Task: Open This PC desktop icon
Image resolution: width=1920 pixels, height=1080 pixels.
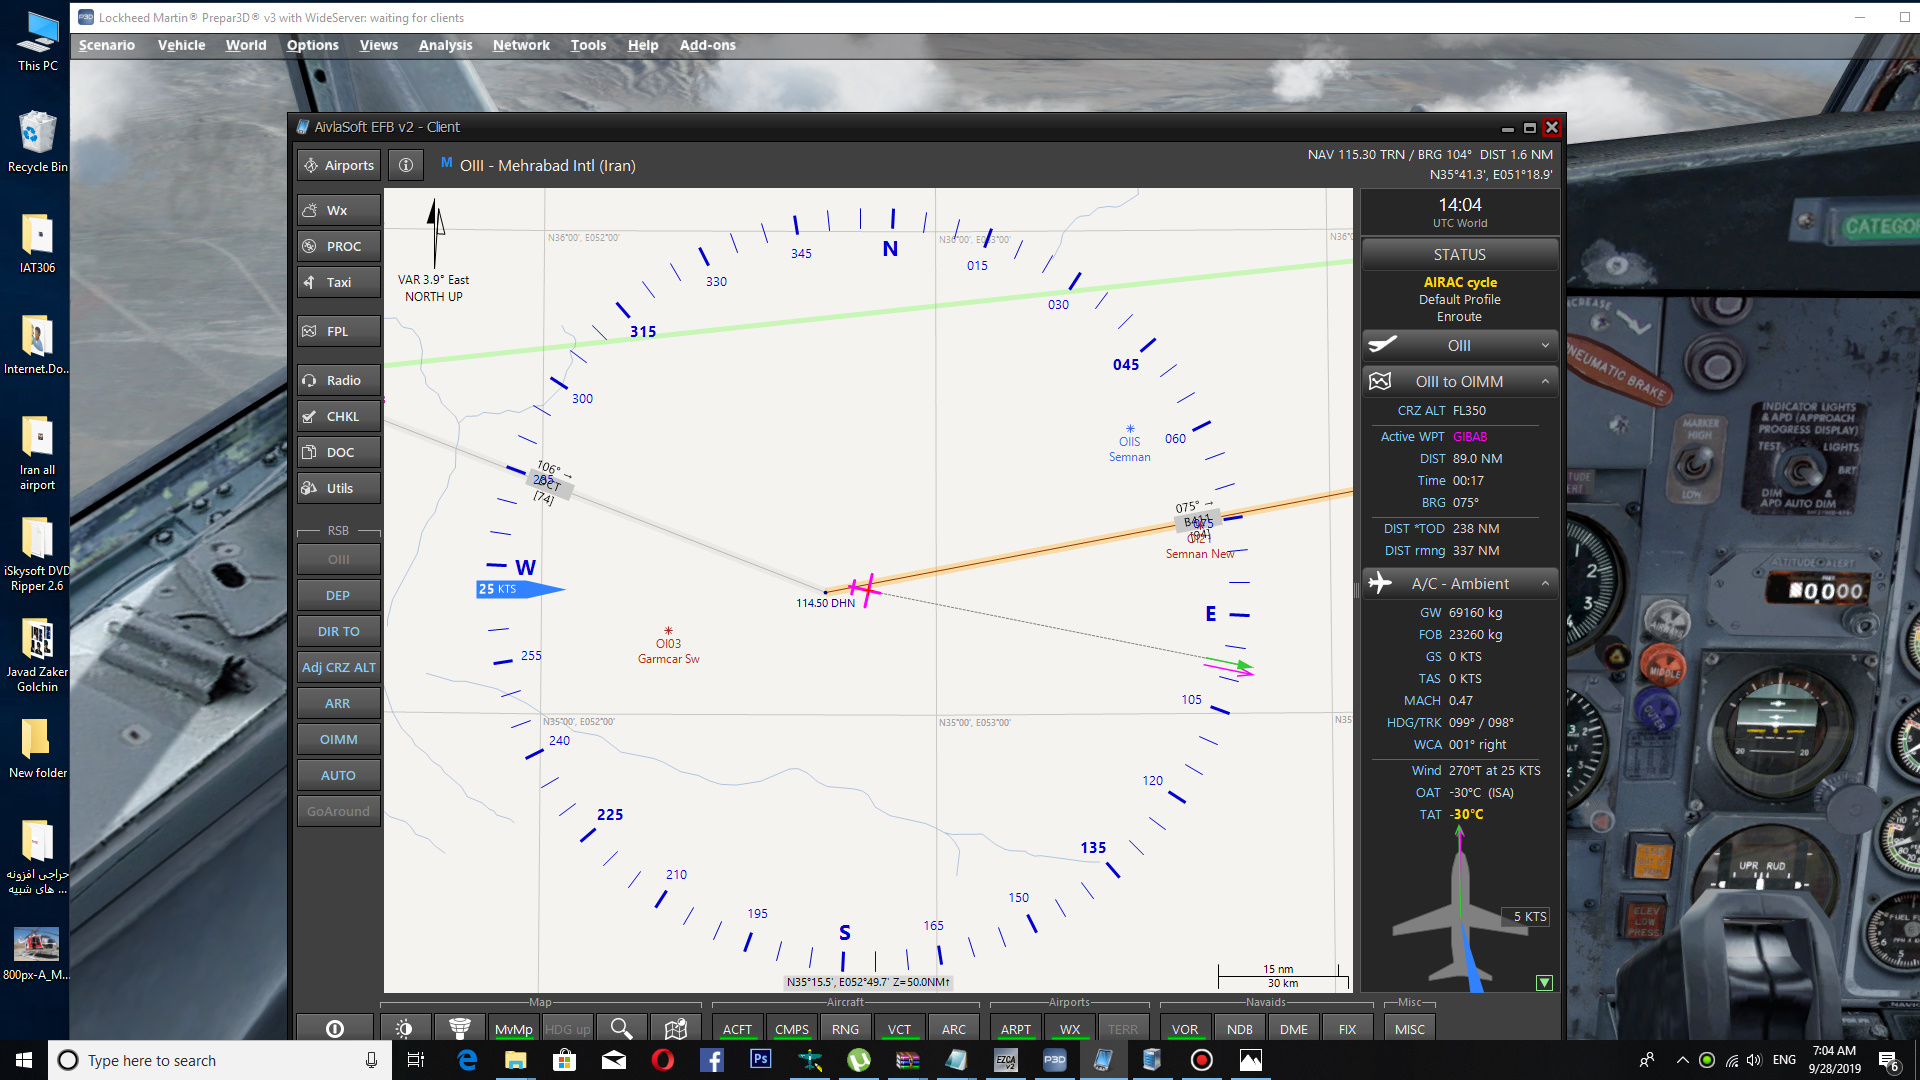Action: [37, 41]
